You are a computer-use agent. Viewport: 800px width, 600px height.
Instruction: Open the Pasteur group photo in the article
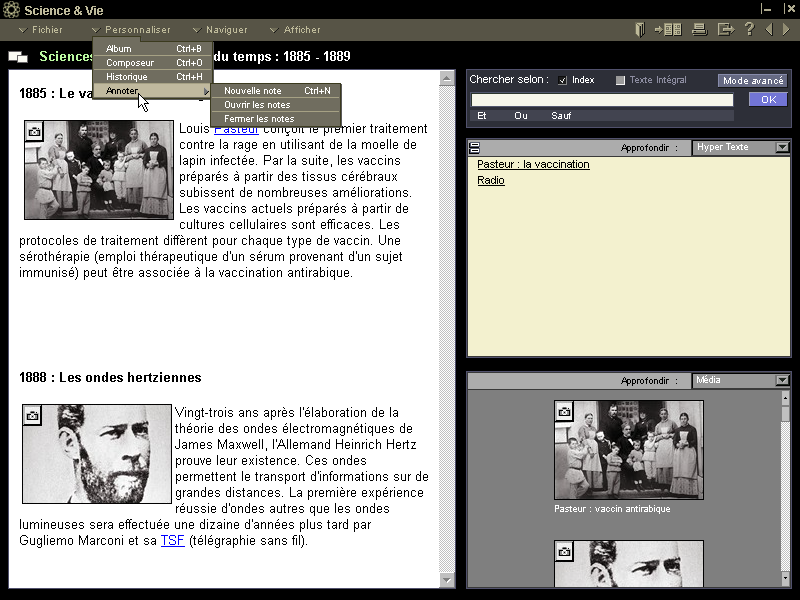[99, 170]
